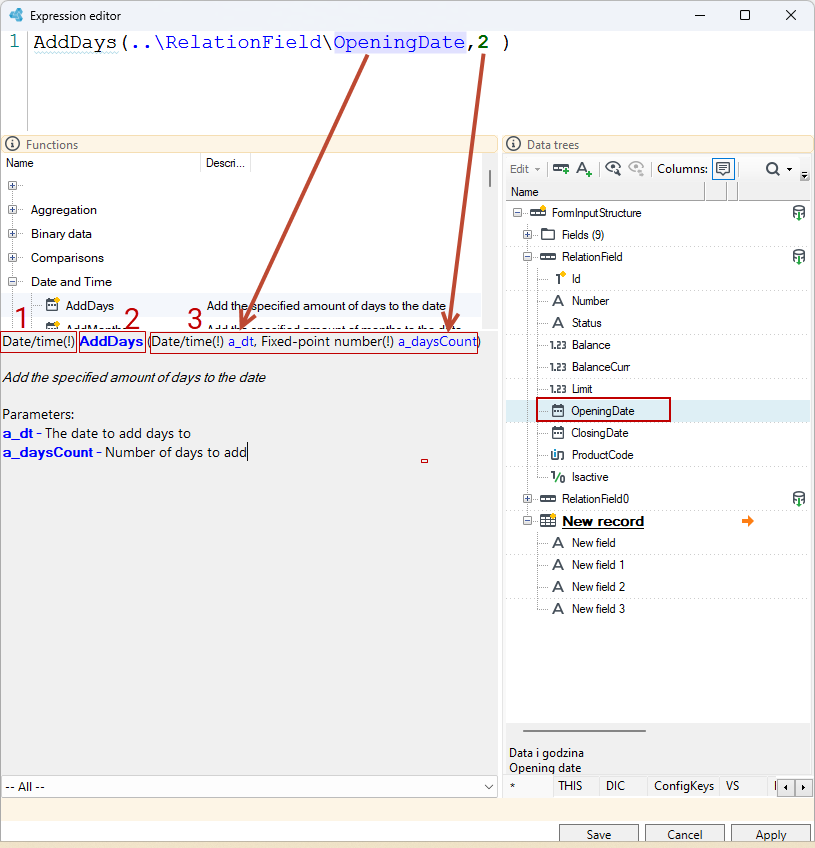The height and width of the screenshot is (848, 815).
Task: Collapse the New record node
Action: (527, 521)
